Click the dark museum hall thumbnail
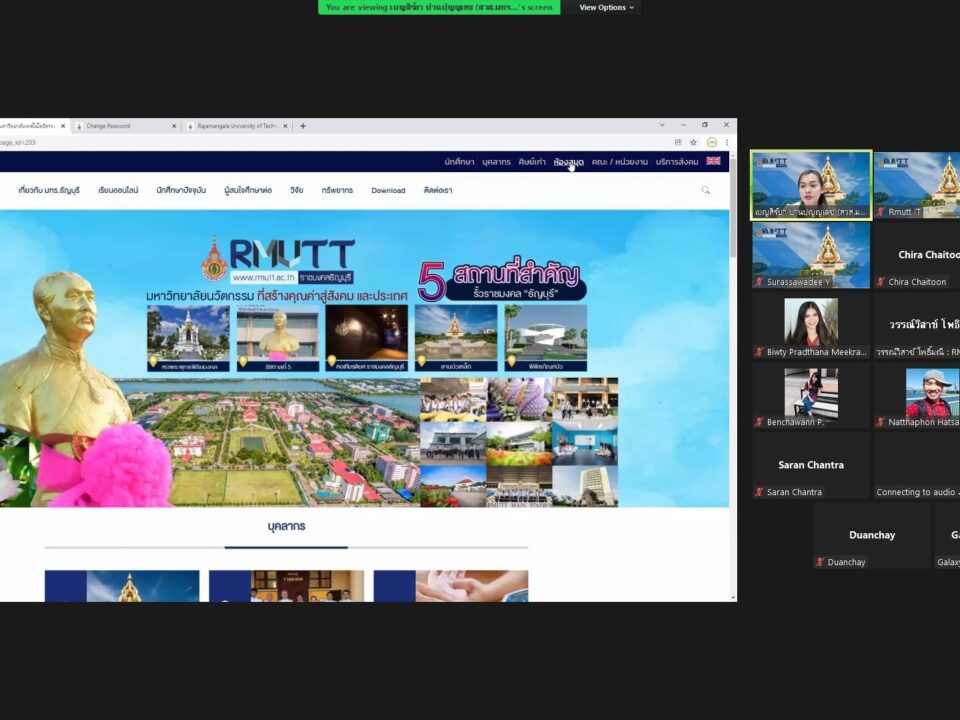Viewport: 960px width, 720px height. (x=367, y=338)
